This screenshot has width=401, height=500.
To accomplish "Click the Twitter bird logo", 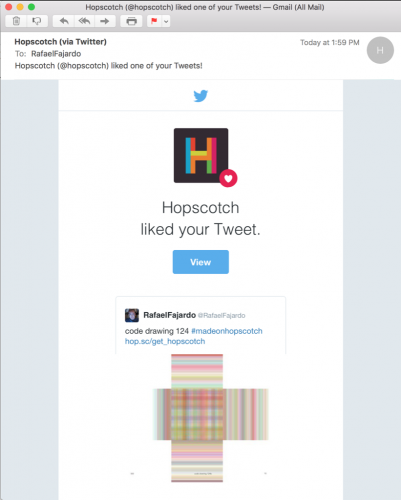I will click(201, 96).
